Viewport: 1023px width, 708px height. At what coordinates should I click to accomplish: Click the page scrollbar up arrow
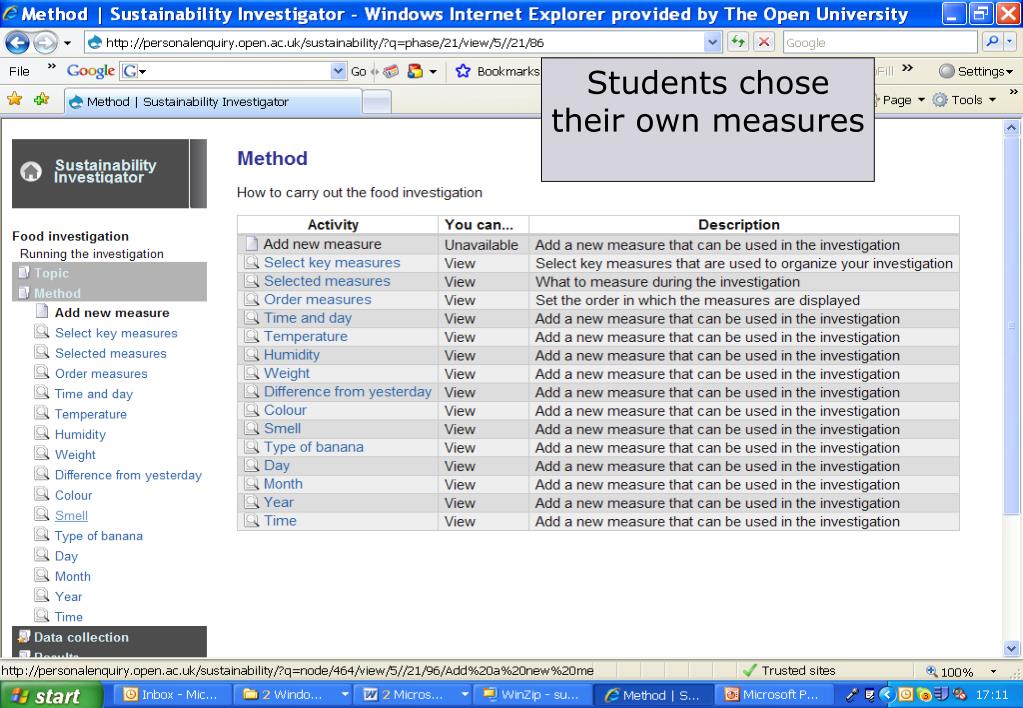click(1011, 128)
